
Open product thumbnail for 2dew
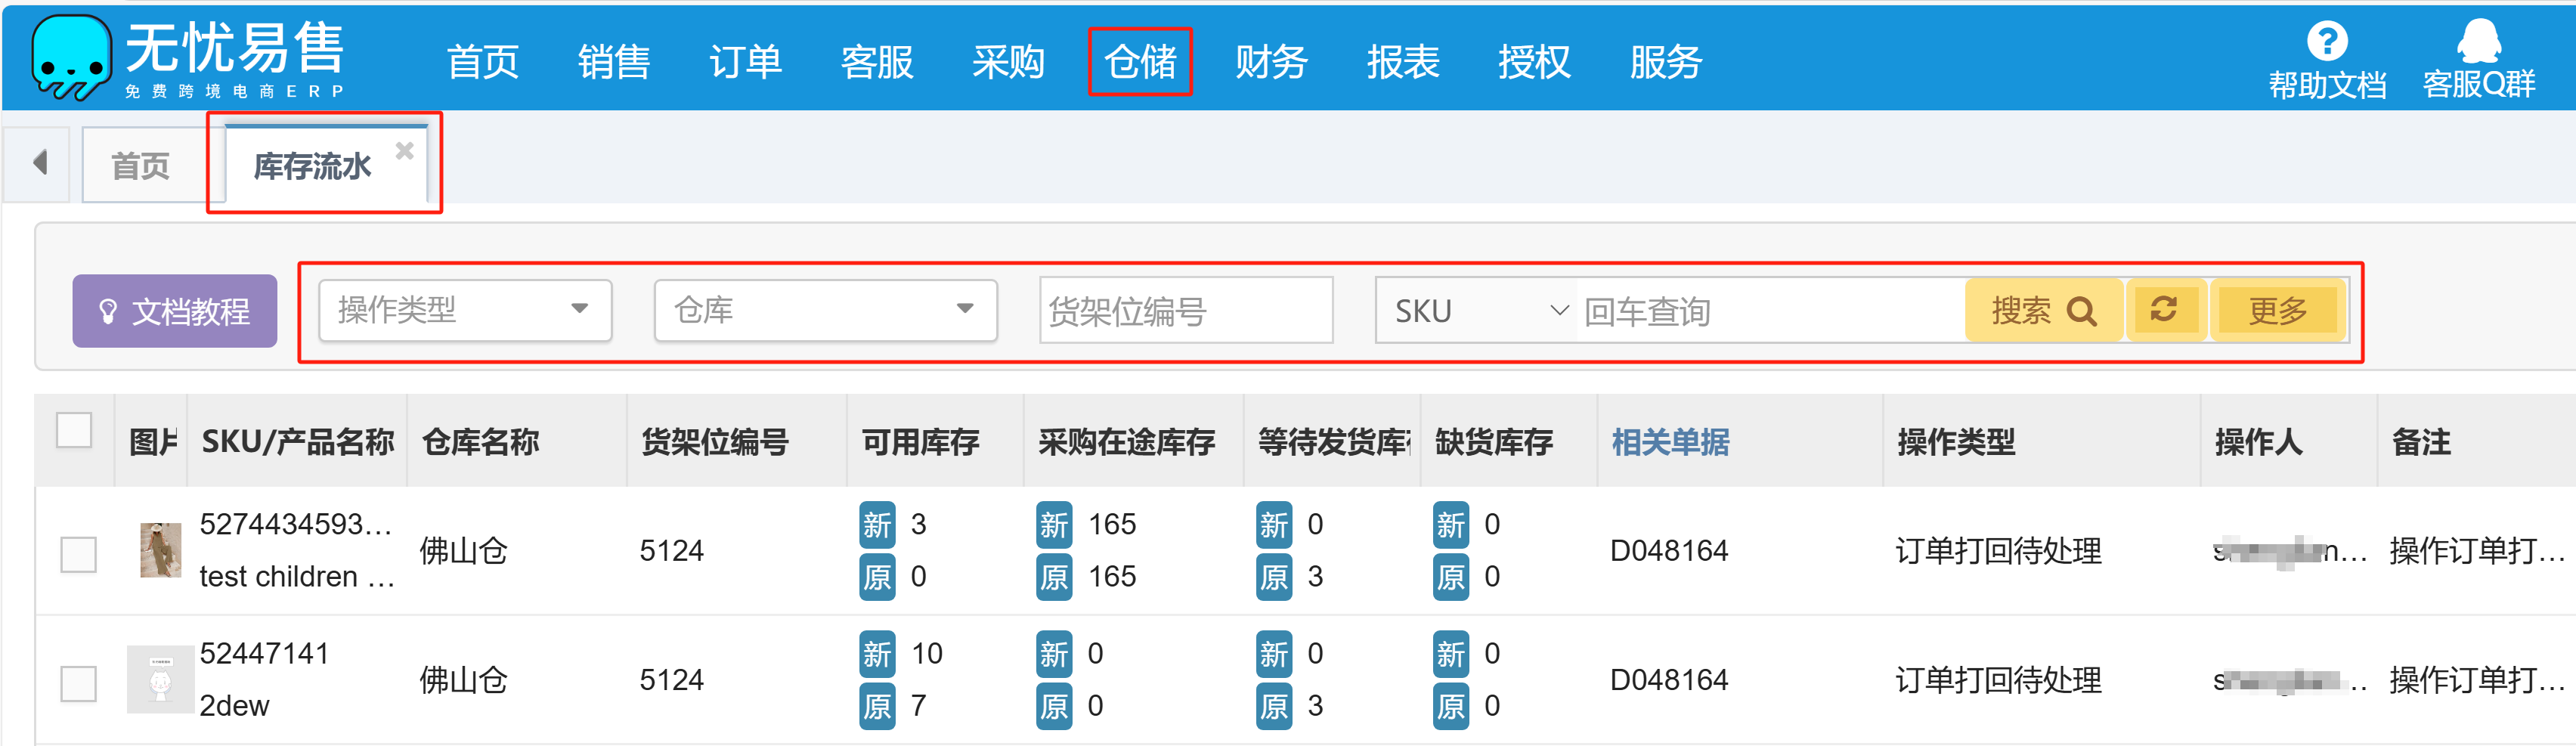[x=160, y=680]
